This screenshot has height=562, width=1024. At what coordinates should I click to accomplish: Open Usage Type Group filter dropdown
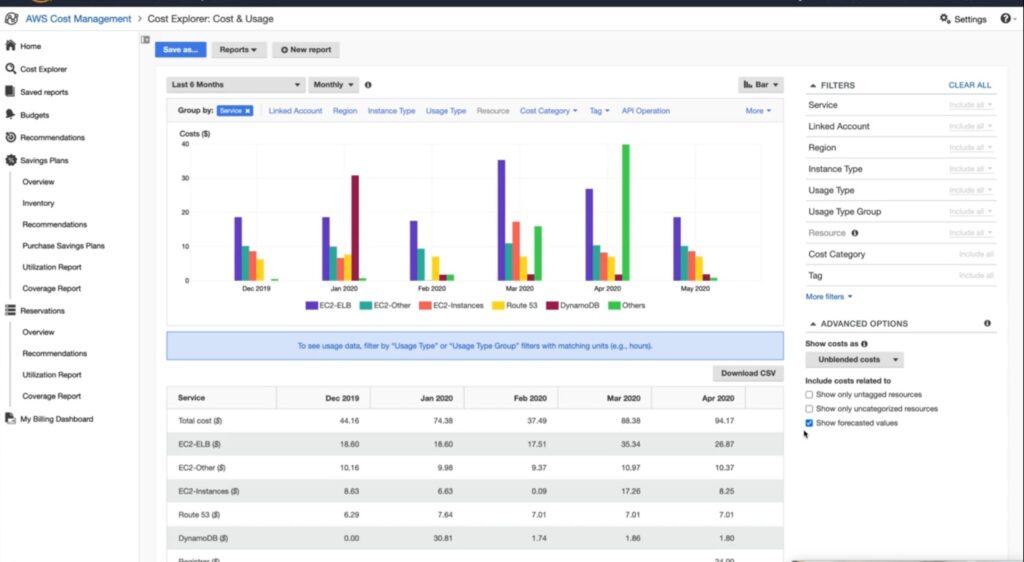971,211
